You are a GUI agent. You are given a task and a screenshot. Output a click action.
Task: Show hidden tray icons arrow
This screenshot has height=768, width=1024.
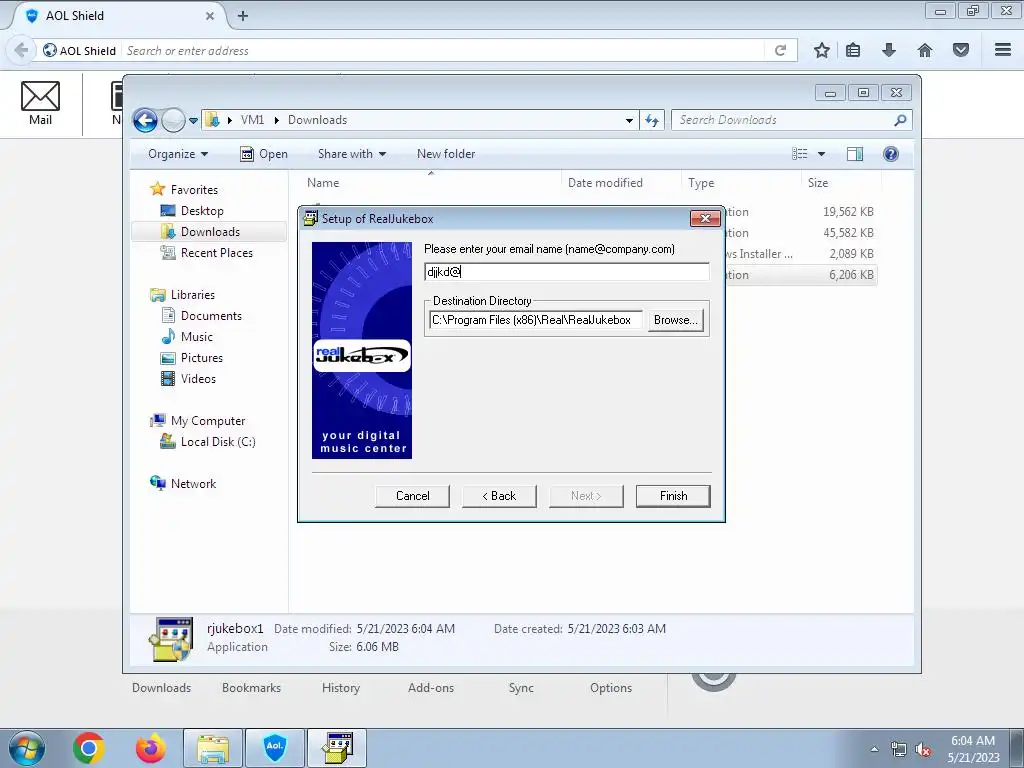[874, 750]
